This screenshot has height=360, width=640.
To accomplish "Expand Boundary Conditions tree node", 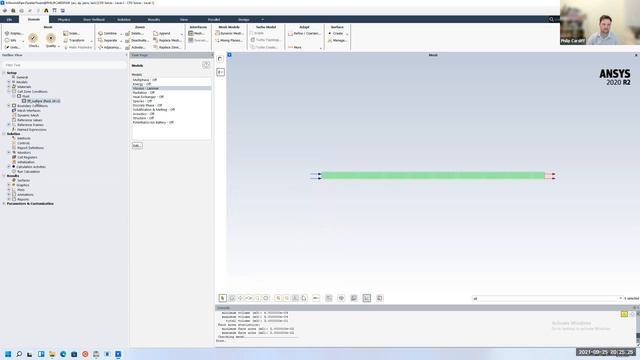I will (9, 106).
